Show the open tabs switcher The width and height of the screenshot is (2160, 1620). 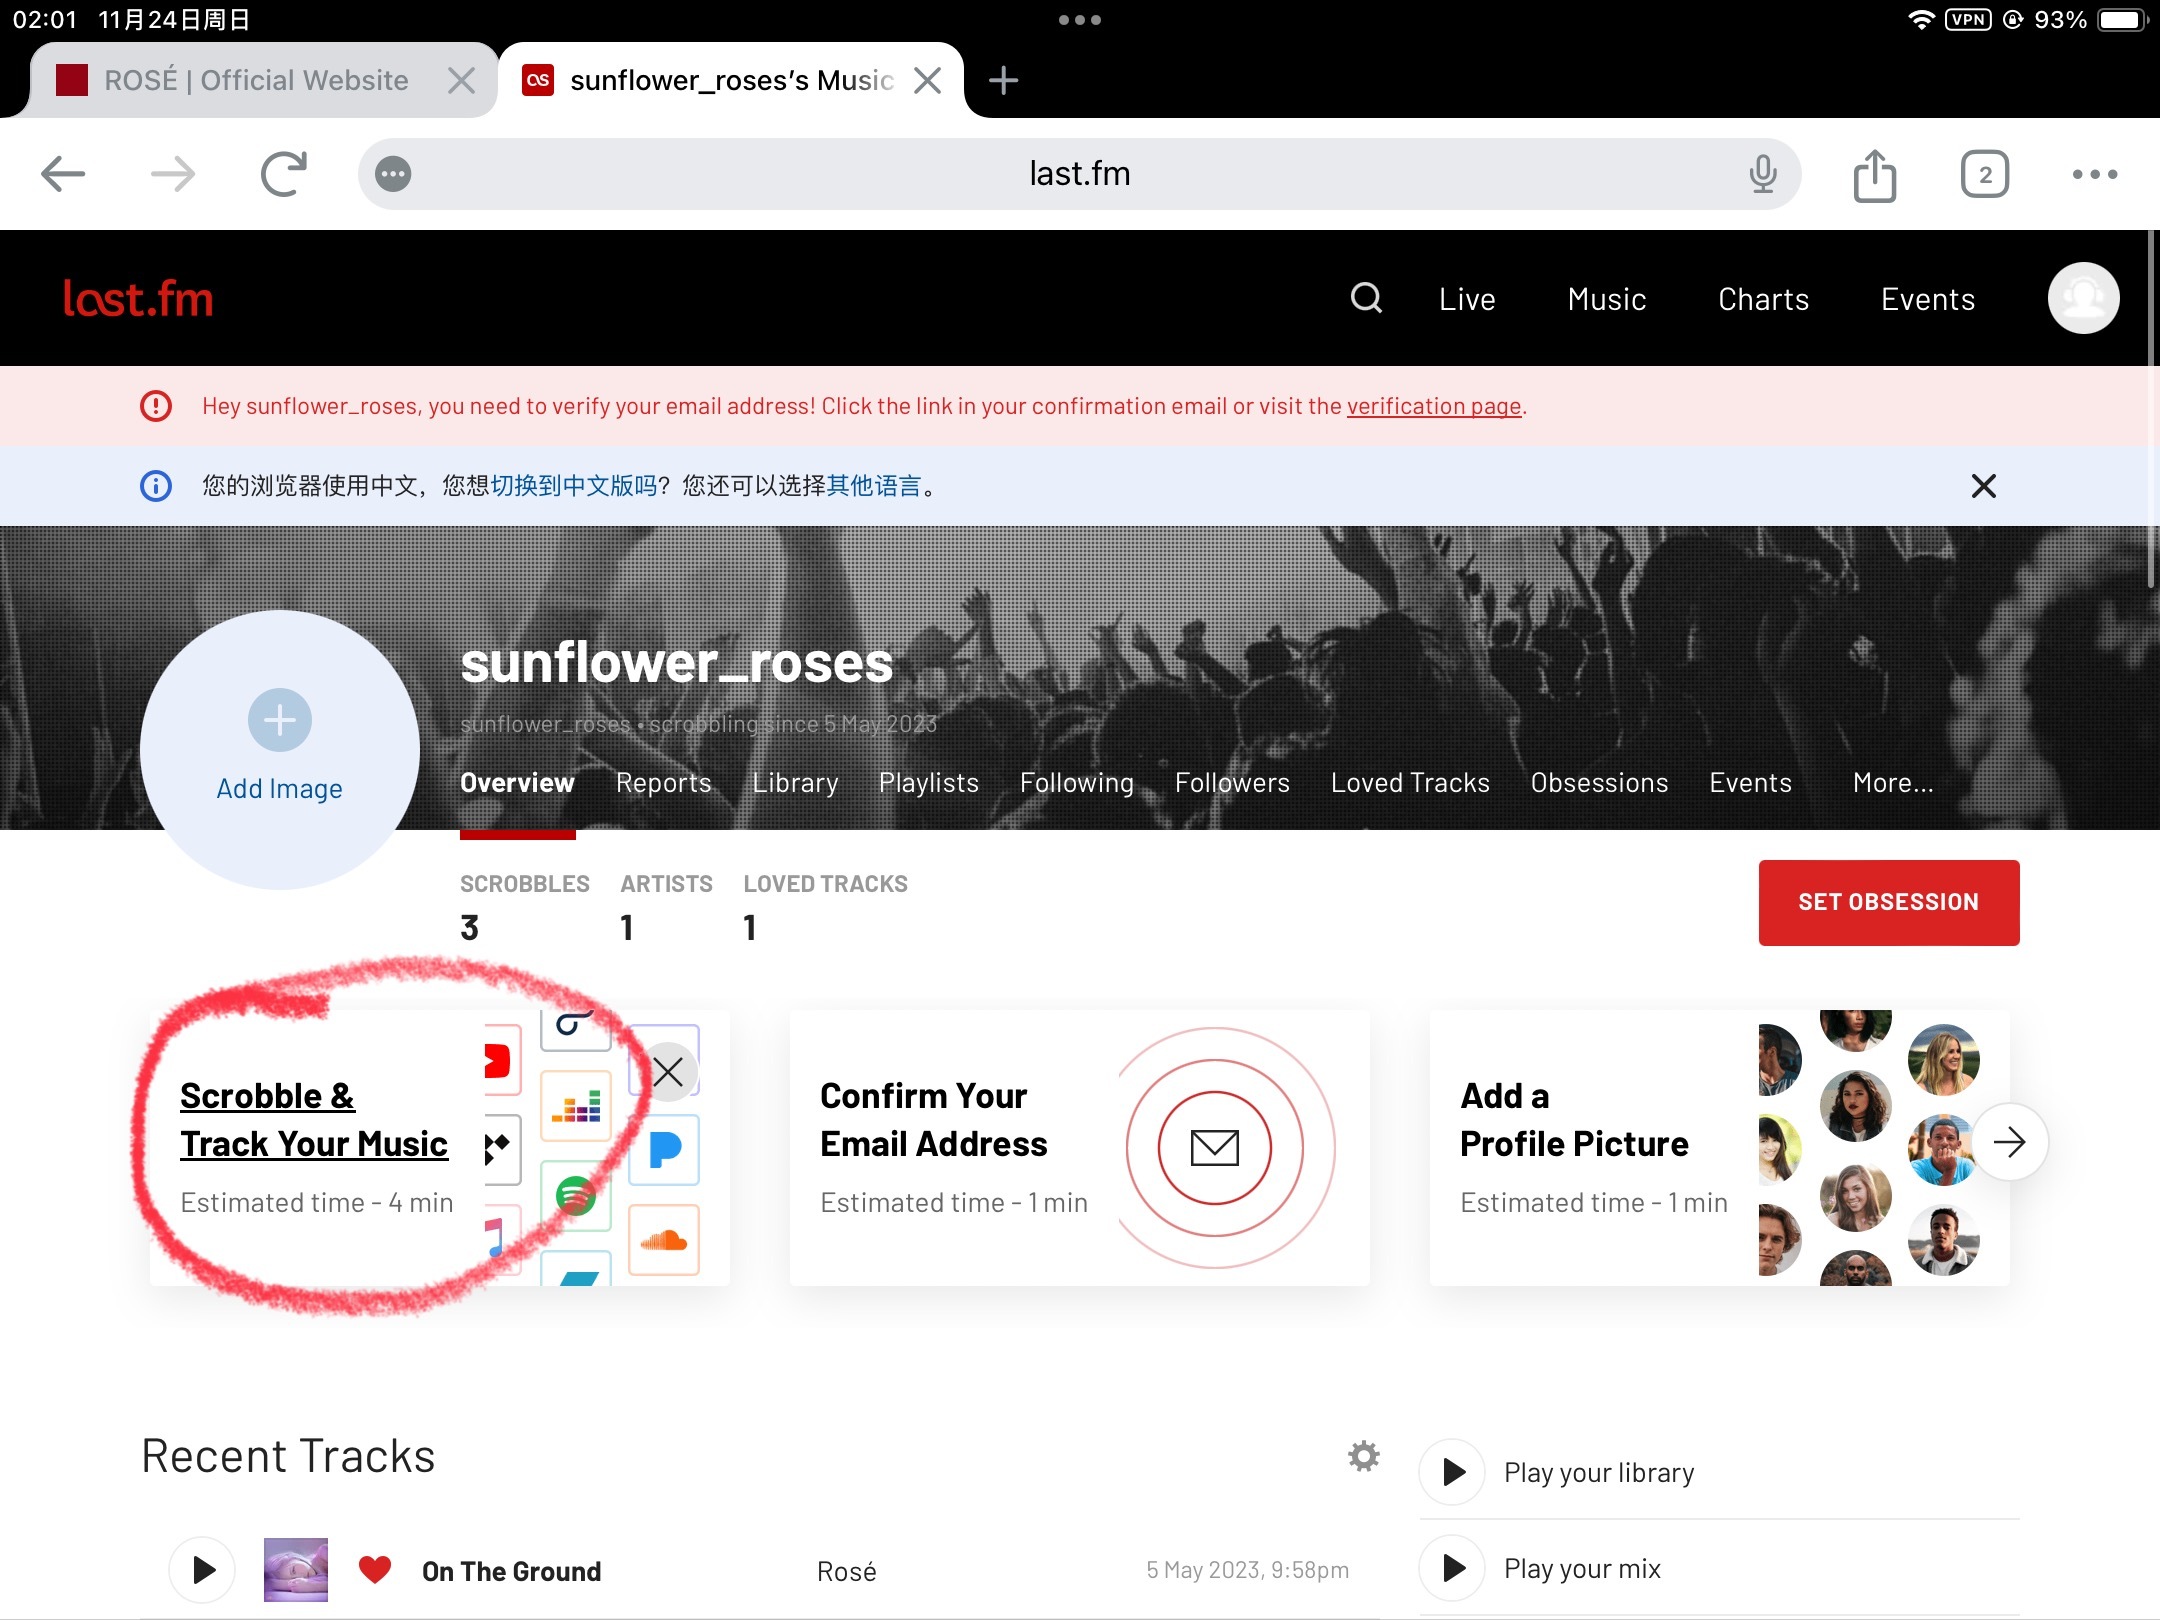(x=1985, y=174)
